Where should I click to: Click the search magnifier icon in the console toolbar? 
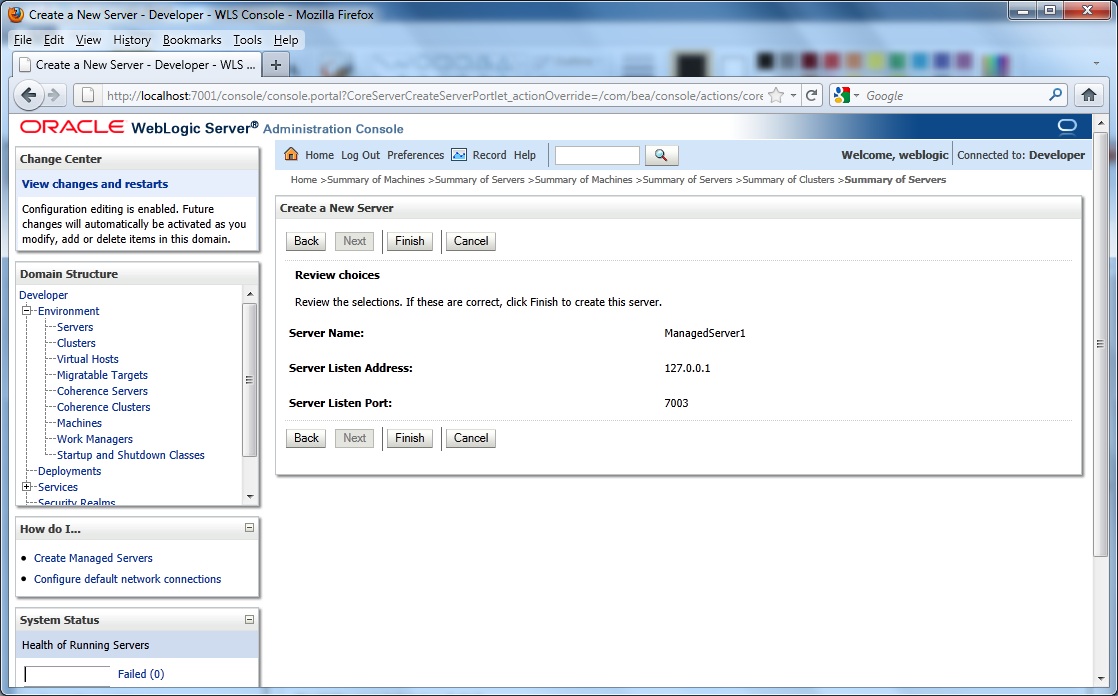pyautogui.click(x=661, y=155)
